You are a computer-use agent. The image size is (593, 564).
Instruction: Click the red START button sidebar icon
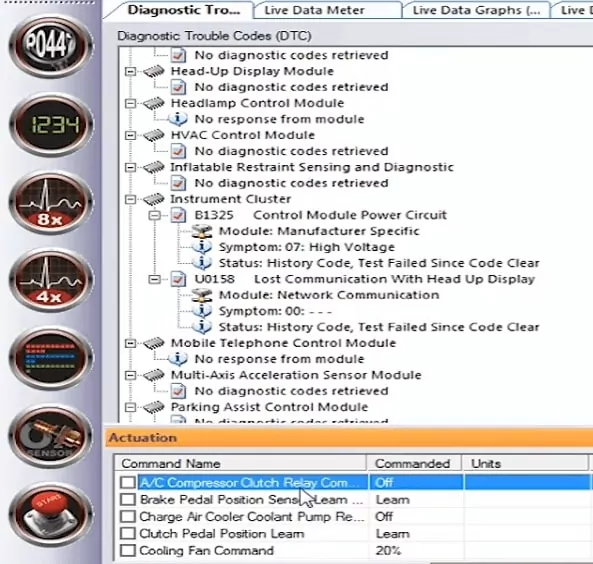tap(51, 514)
